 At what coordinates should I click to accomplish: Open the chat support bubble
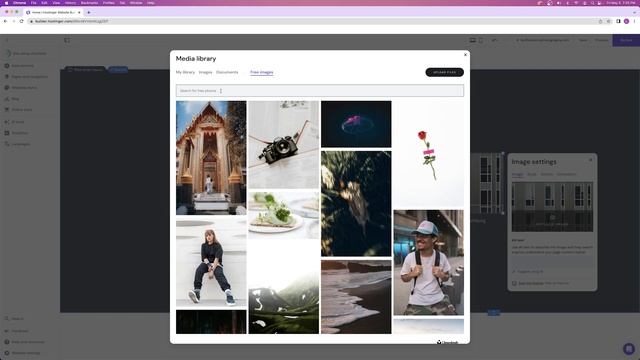(629, 349)
